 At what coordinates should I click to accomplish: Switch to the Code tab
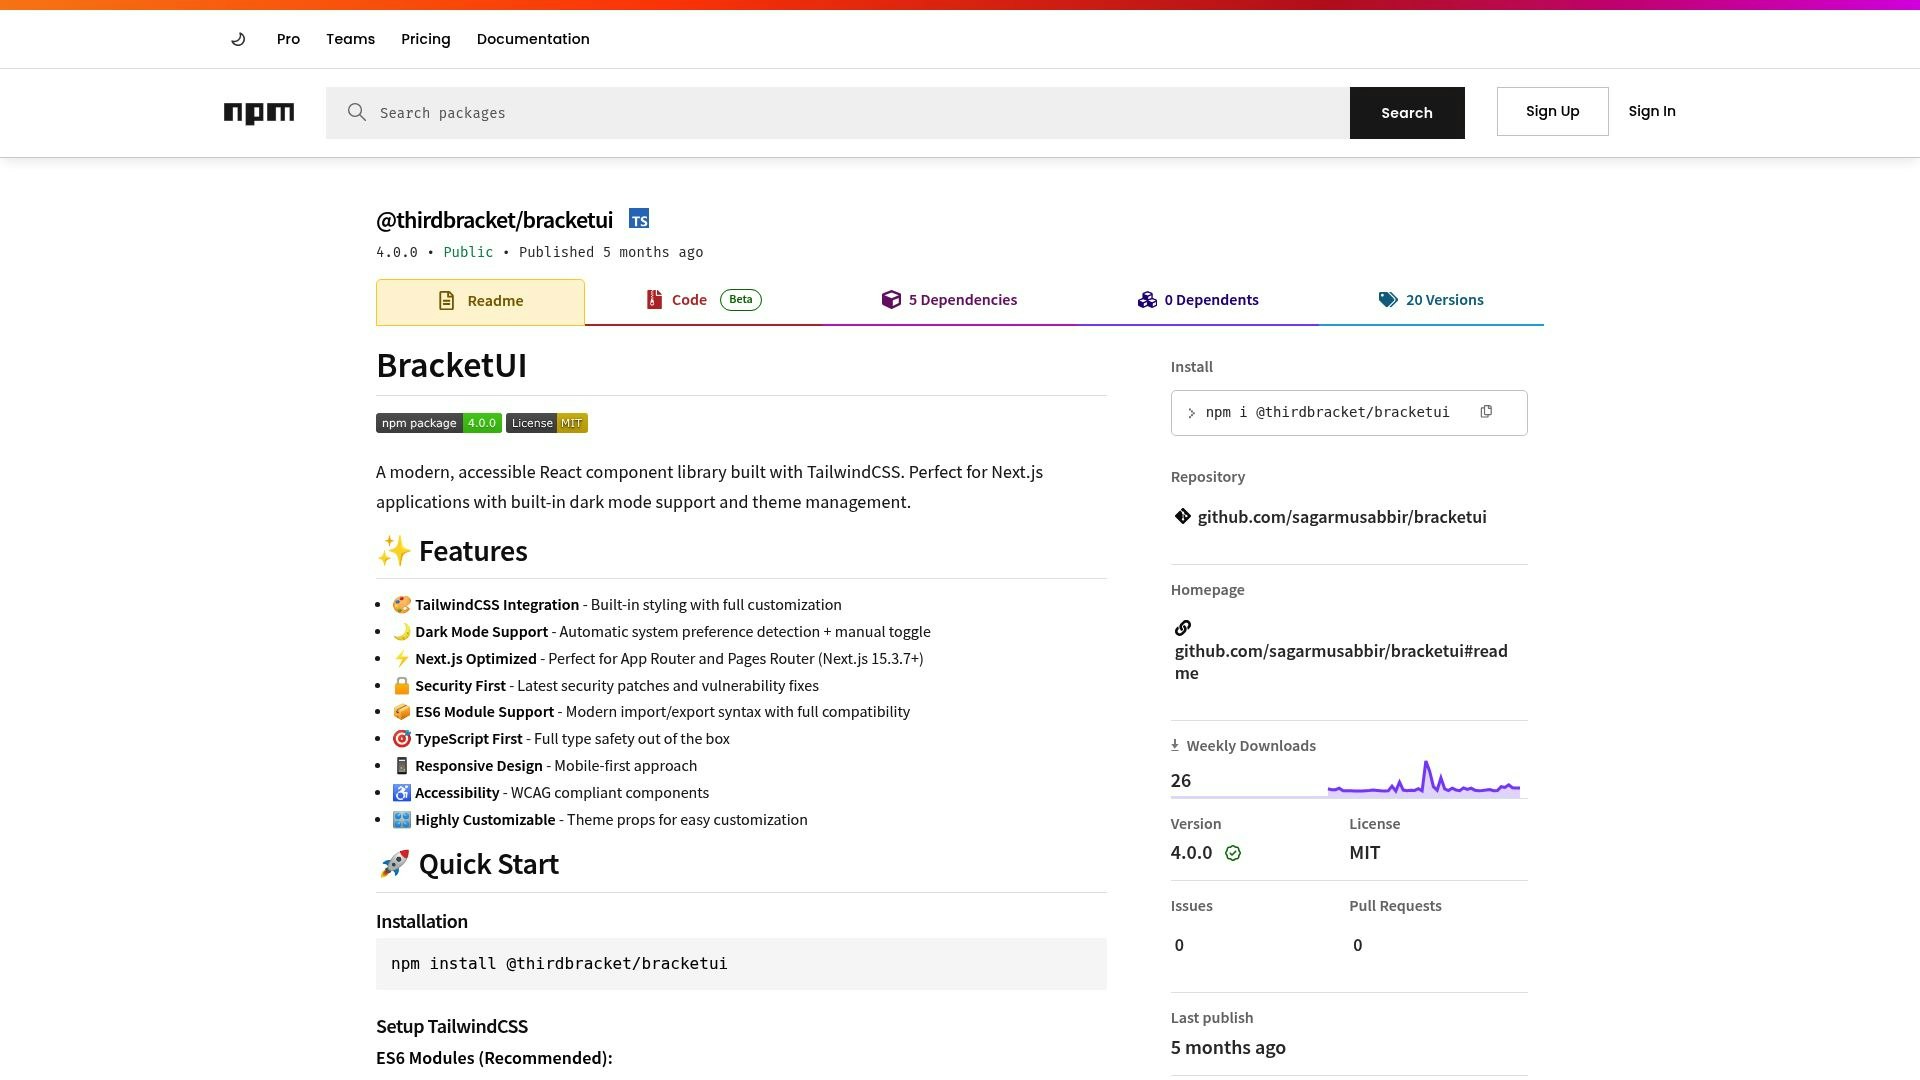(703, 300)
